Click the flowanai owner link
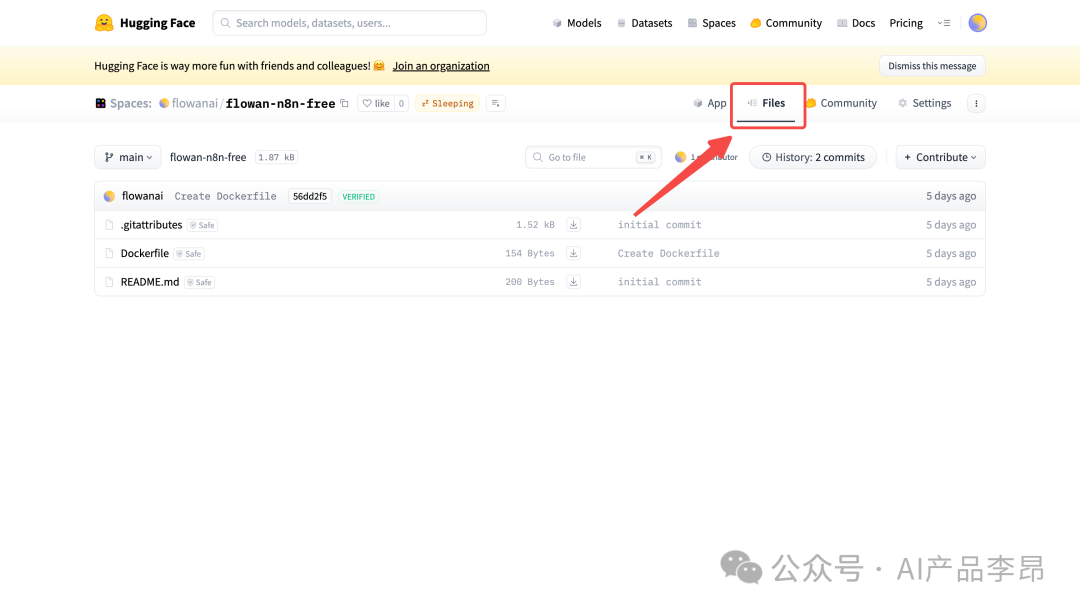 [194, 103]
